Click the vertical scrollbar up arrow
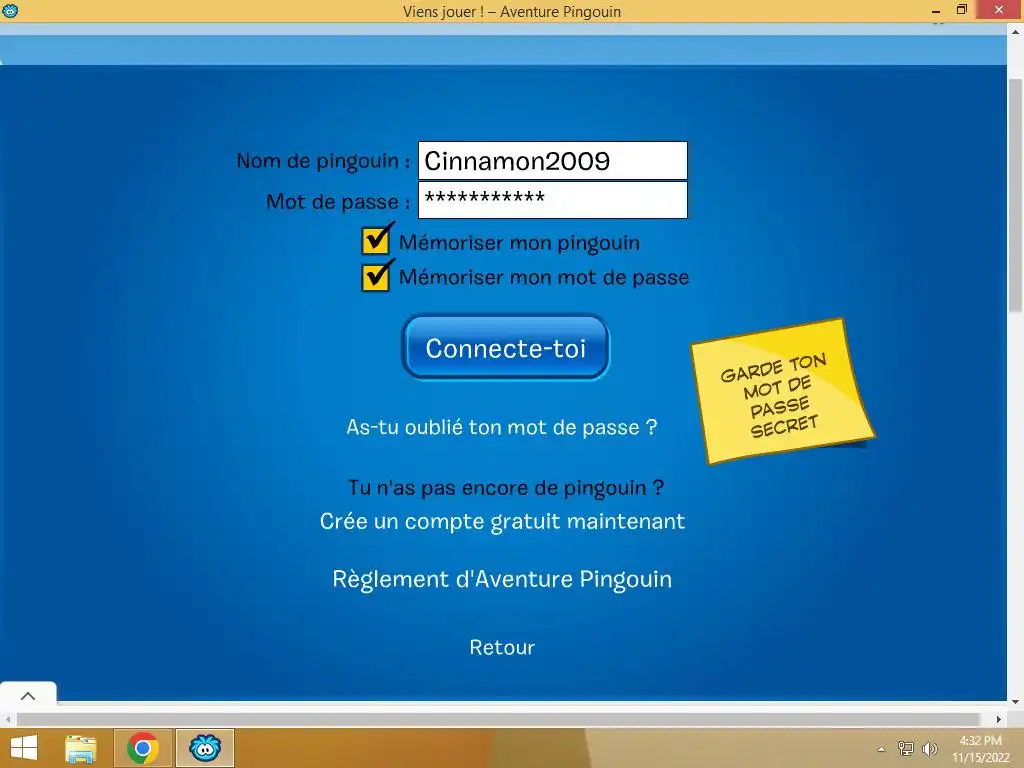 point(1016,31)
